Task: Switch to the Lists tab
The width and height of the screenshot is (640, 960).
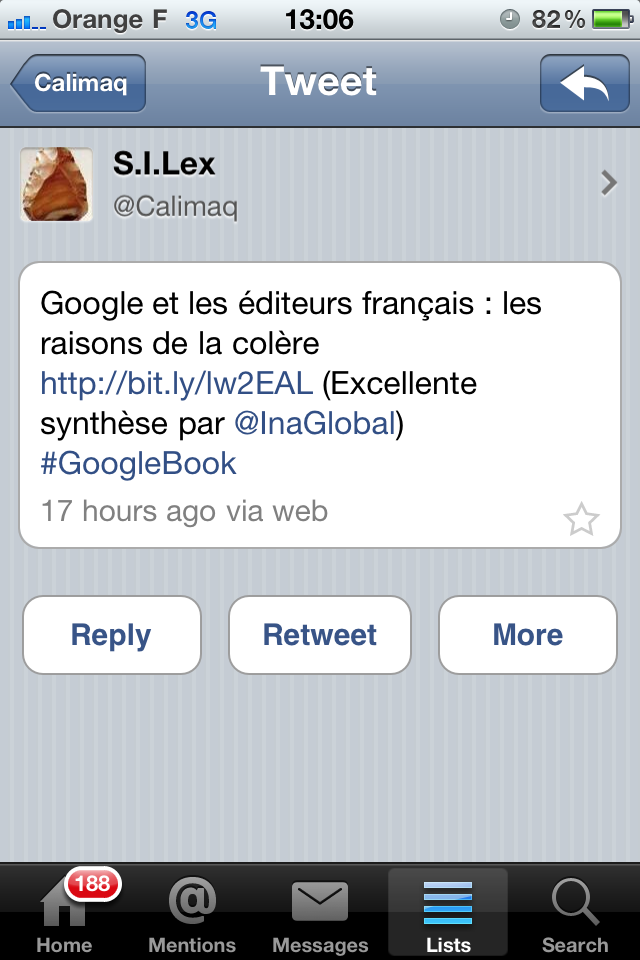Action: pos(447,914)
